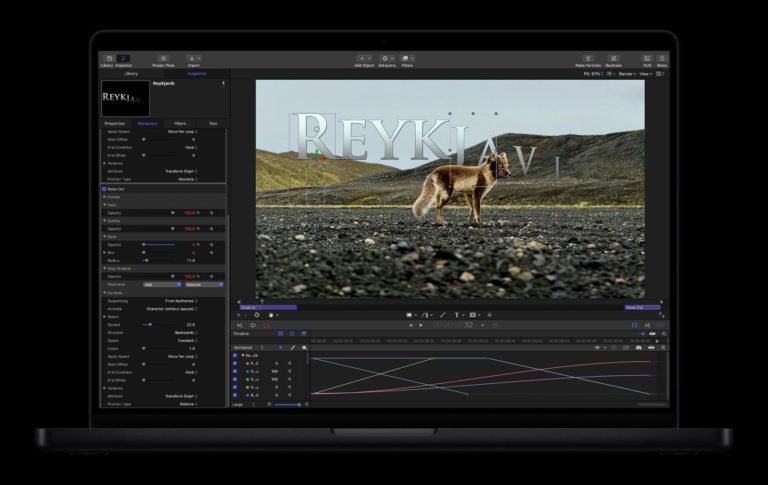
Task: Click the pencil sketch keyframes icon
Action: pos(292,347)
